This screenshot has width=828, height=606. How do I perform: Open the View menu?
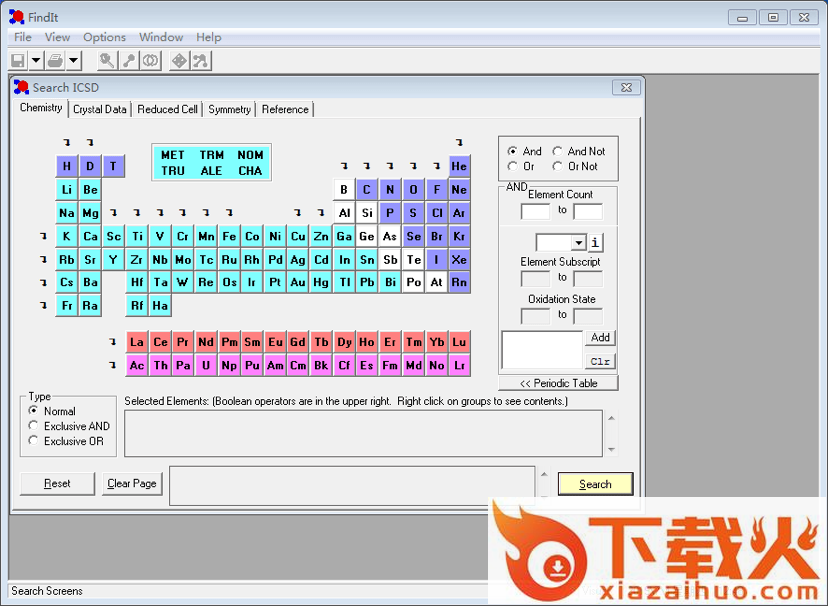click(x=58, y=37)
